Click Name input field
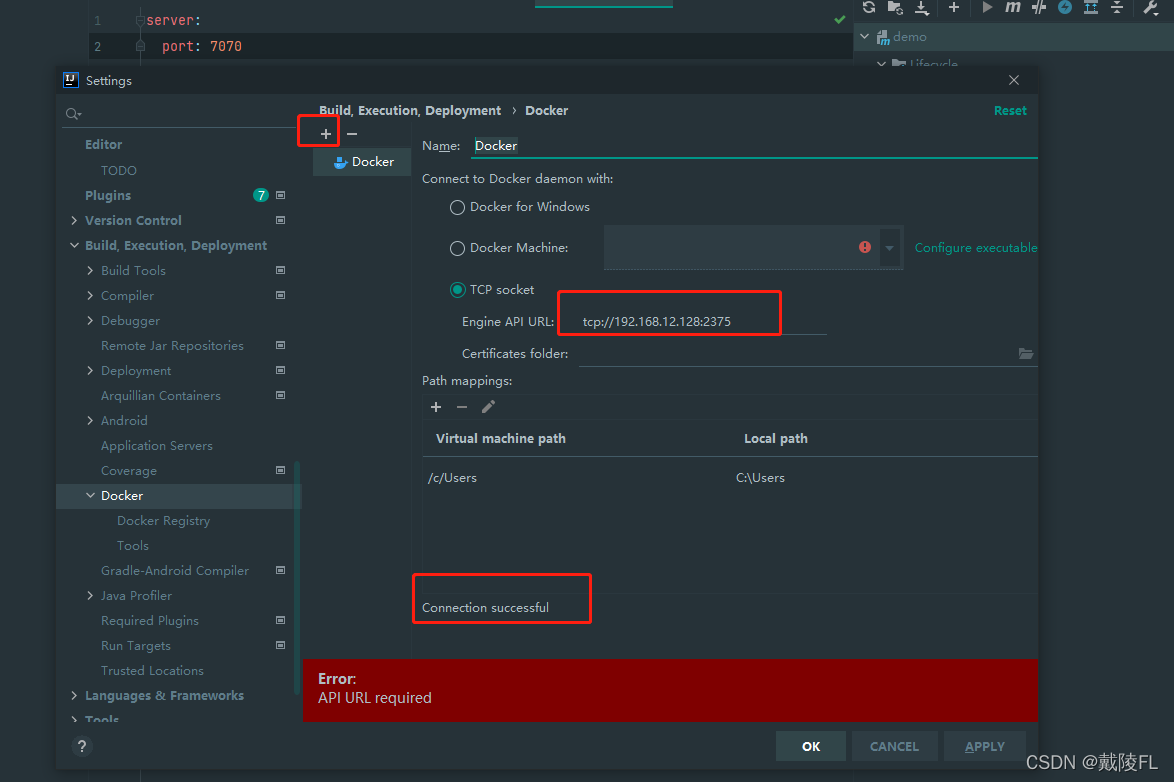The image size is (1174, 782). tap(755, 146)
